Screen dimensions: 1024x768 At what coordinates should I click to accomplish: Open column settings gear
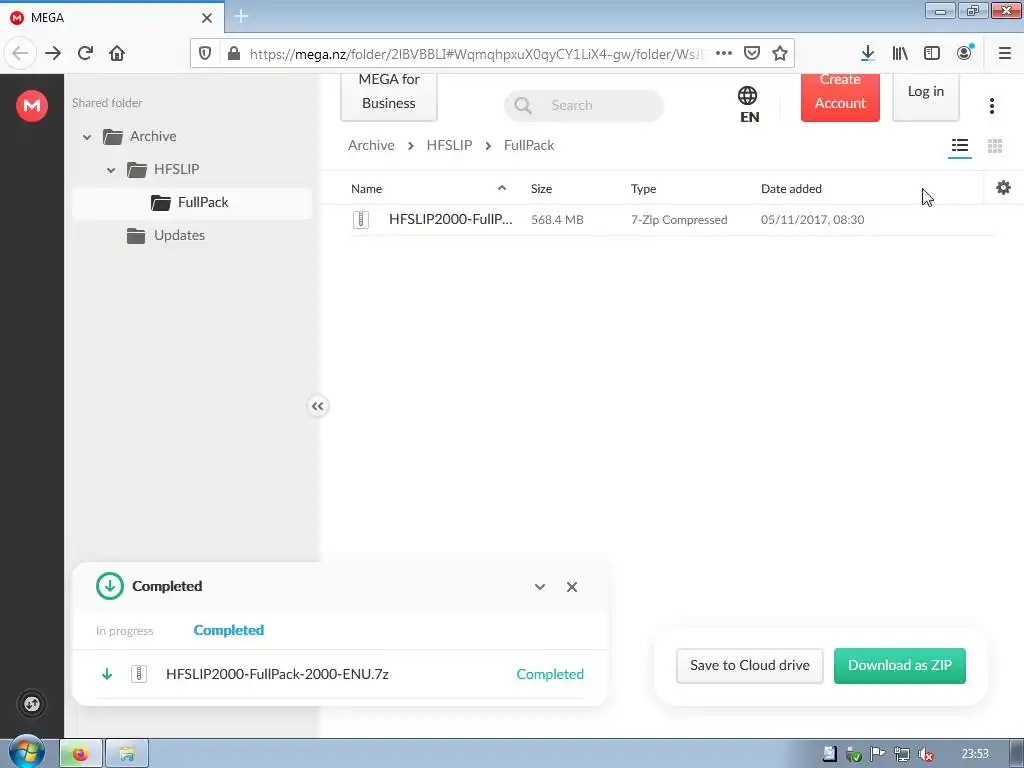pyautogui.click(x=1003, y=188)
